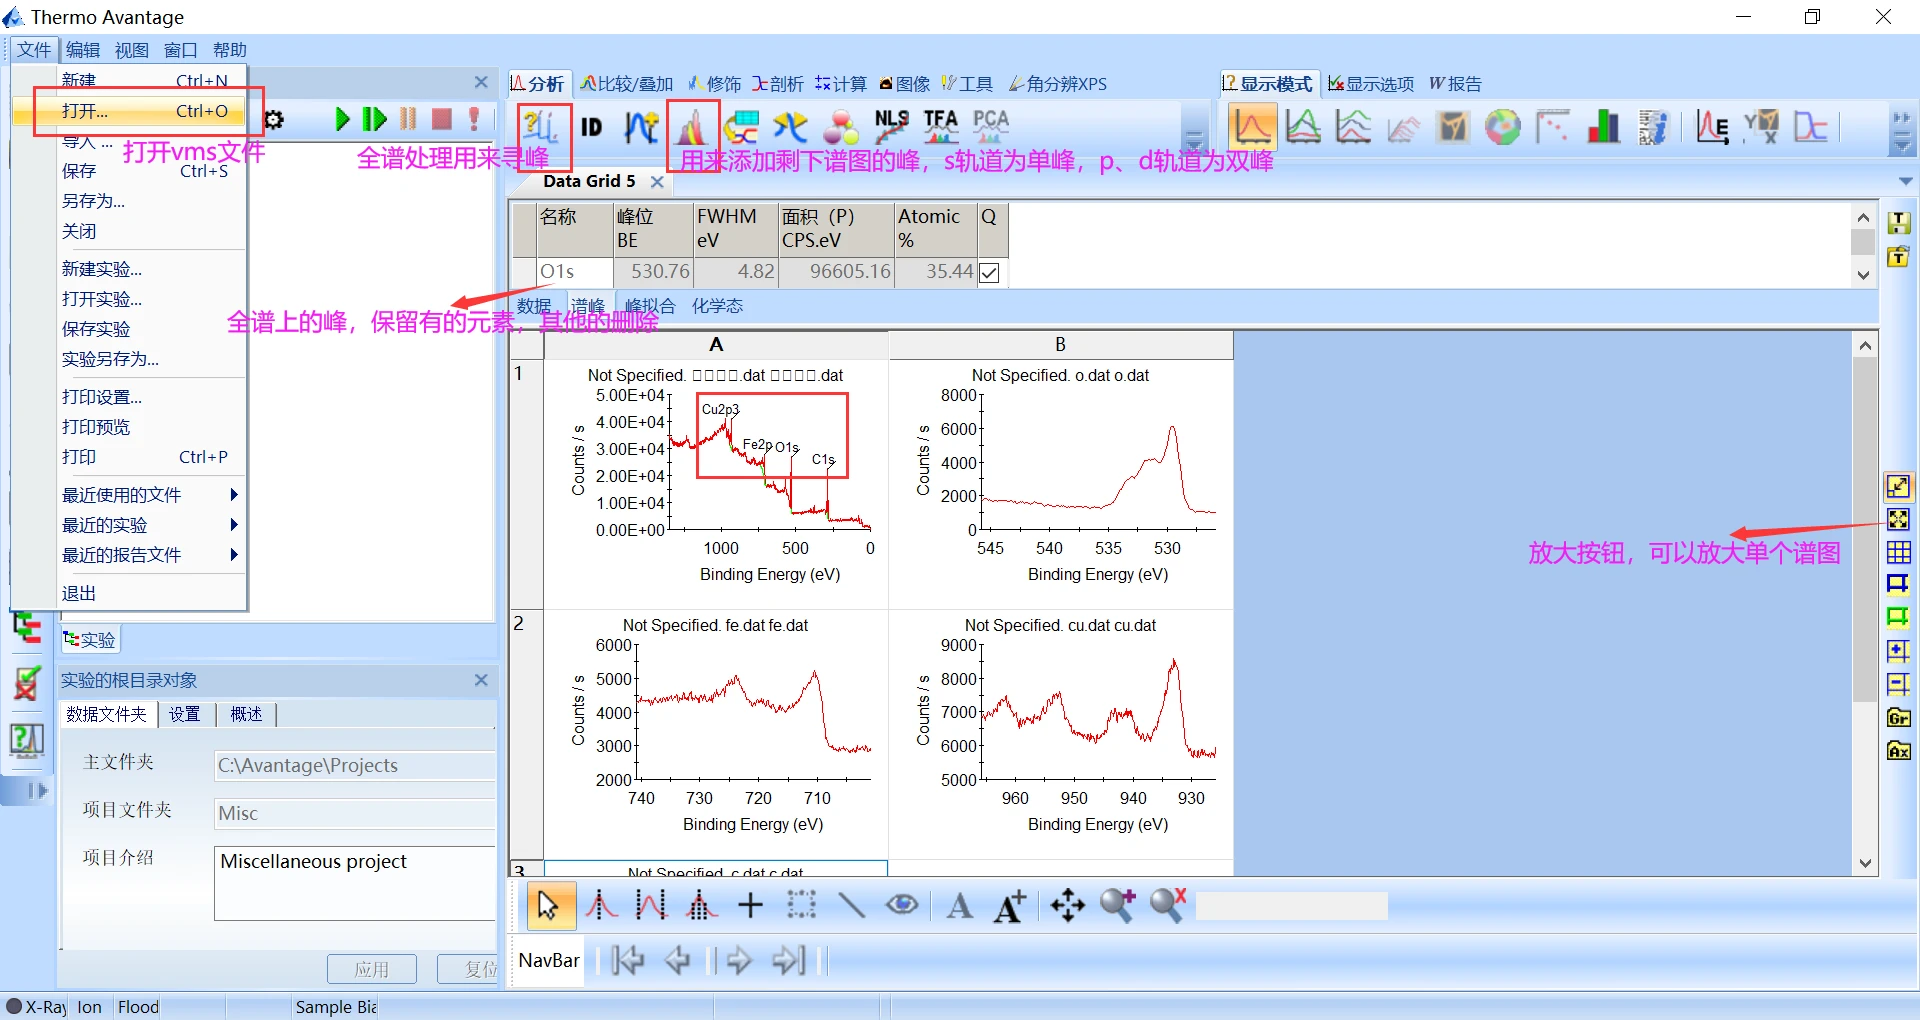Select the green bar chart display icon
Screen dimensions: 1920x1020
pyautogui.click(x=1603, y=127)
